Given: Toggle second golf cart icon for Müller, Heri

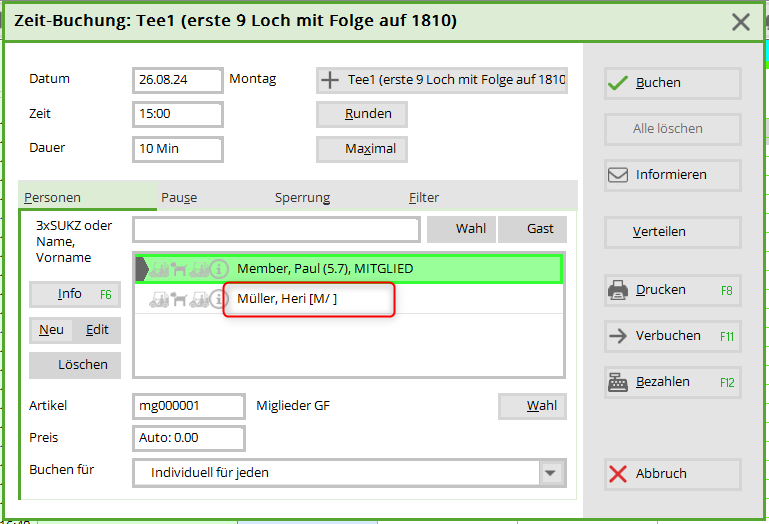Looking at the screenshot, I should [199, 299].
